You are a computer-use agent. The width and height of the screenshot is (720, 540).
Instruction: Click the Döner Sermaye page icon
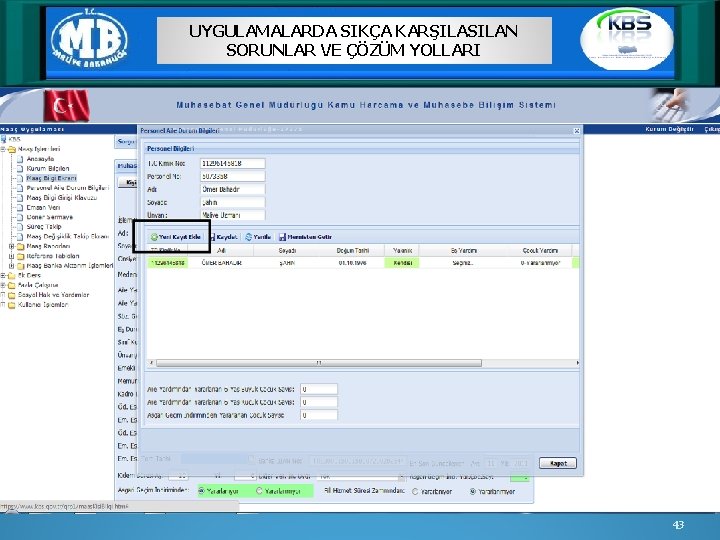pos(20,217)
